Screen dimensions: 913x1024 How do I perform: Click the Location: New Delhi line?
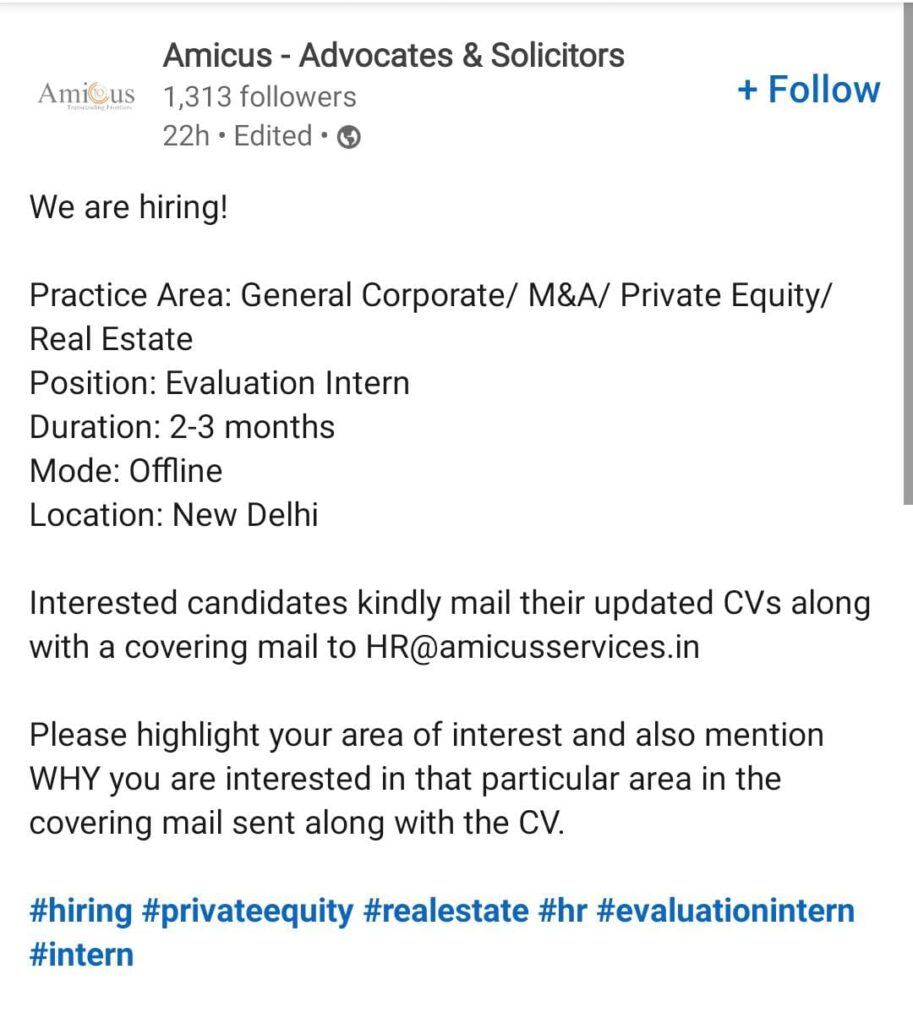[x=174, y=515]
